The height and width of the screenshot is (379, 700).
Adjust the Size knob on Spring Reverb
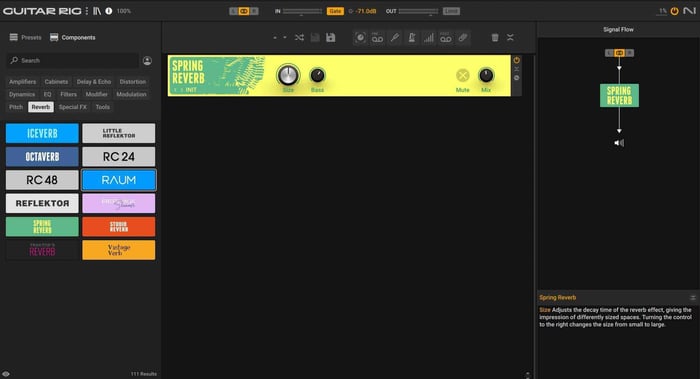[288, 75]
